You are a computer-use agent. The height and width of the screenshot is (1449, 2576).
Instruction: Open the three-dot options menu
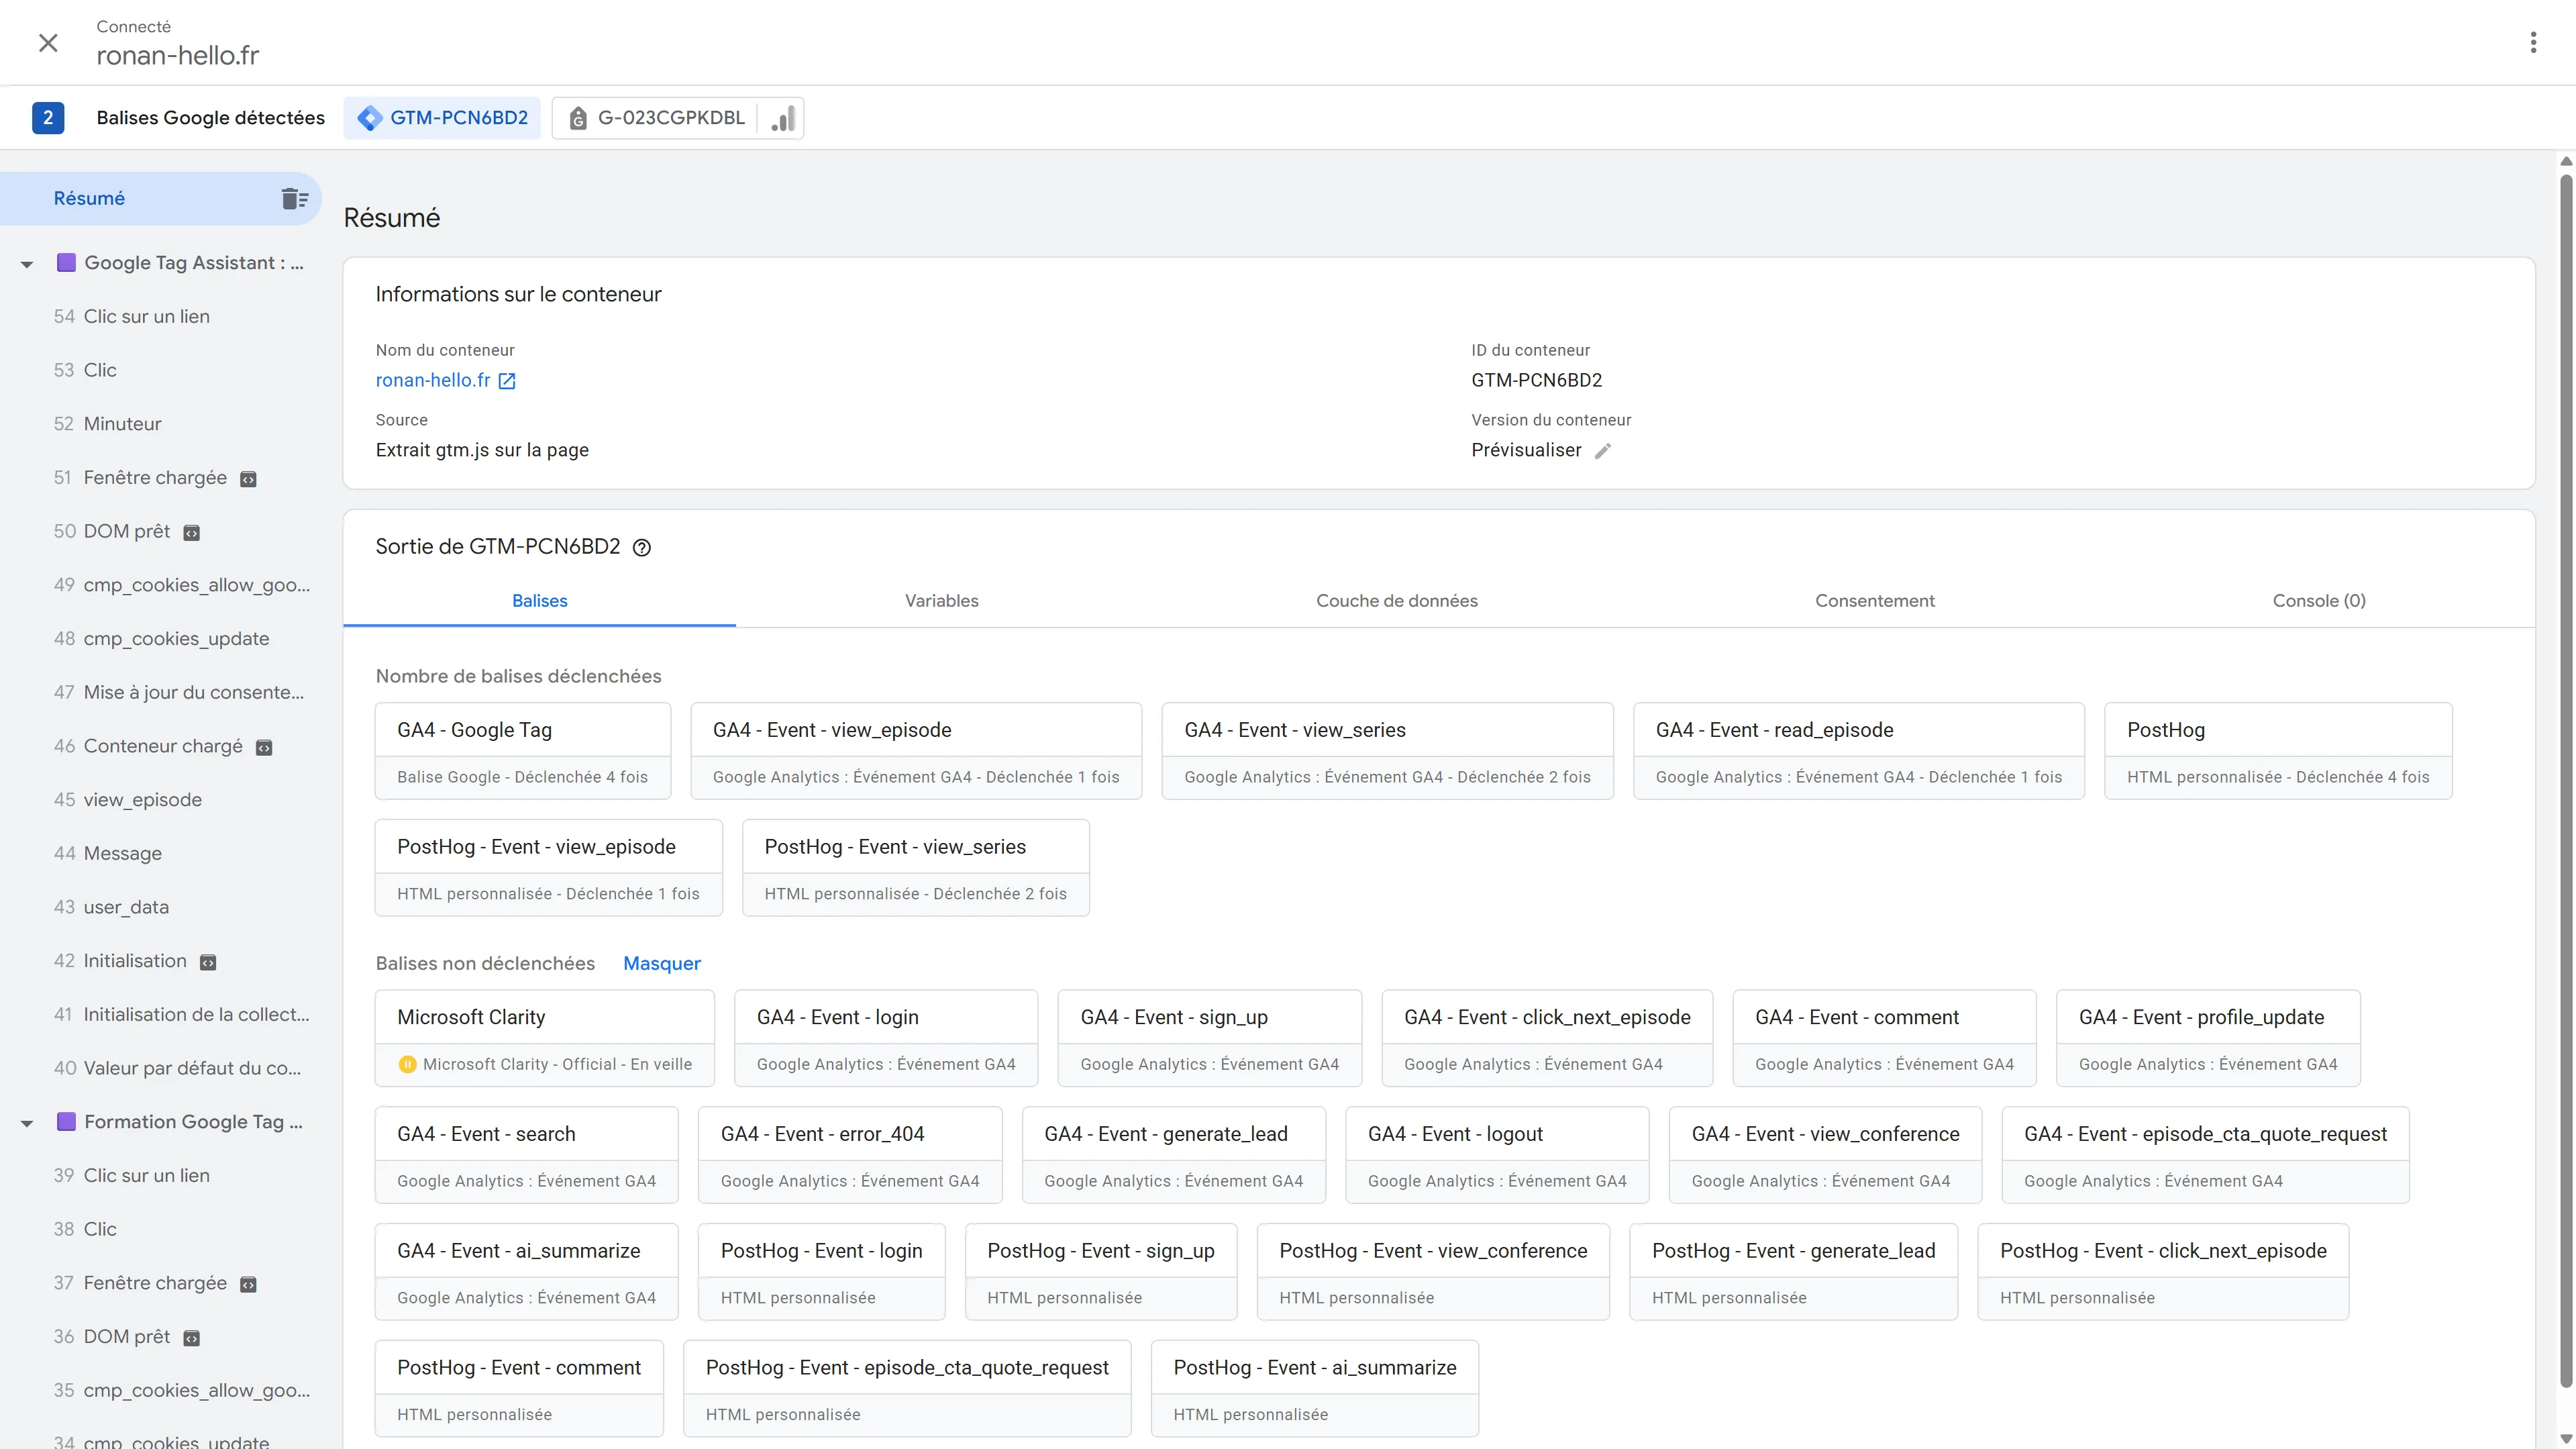[x=2533, y=42]
